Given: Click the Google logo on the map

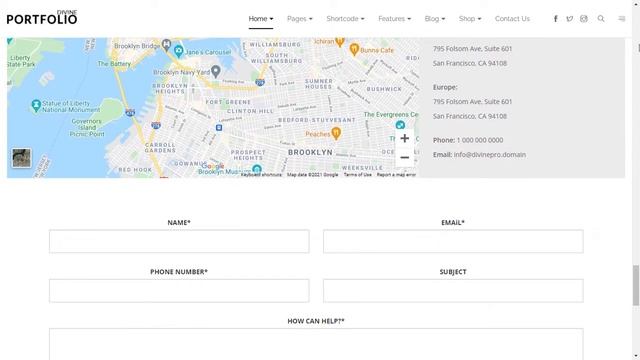Looking at the screenshot, I should 213,166.
